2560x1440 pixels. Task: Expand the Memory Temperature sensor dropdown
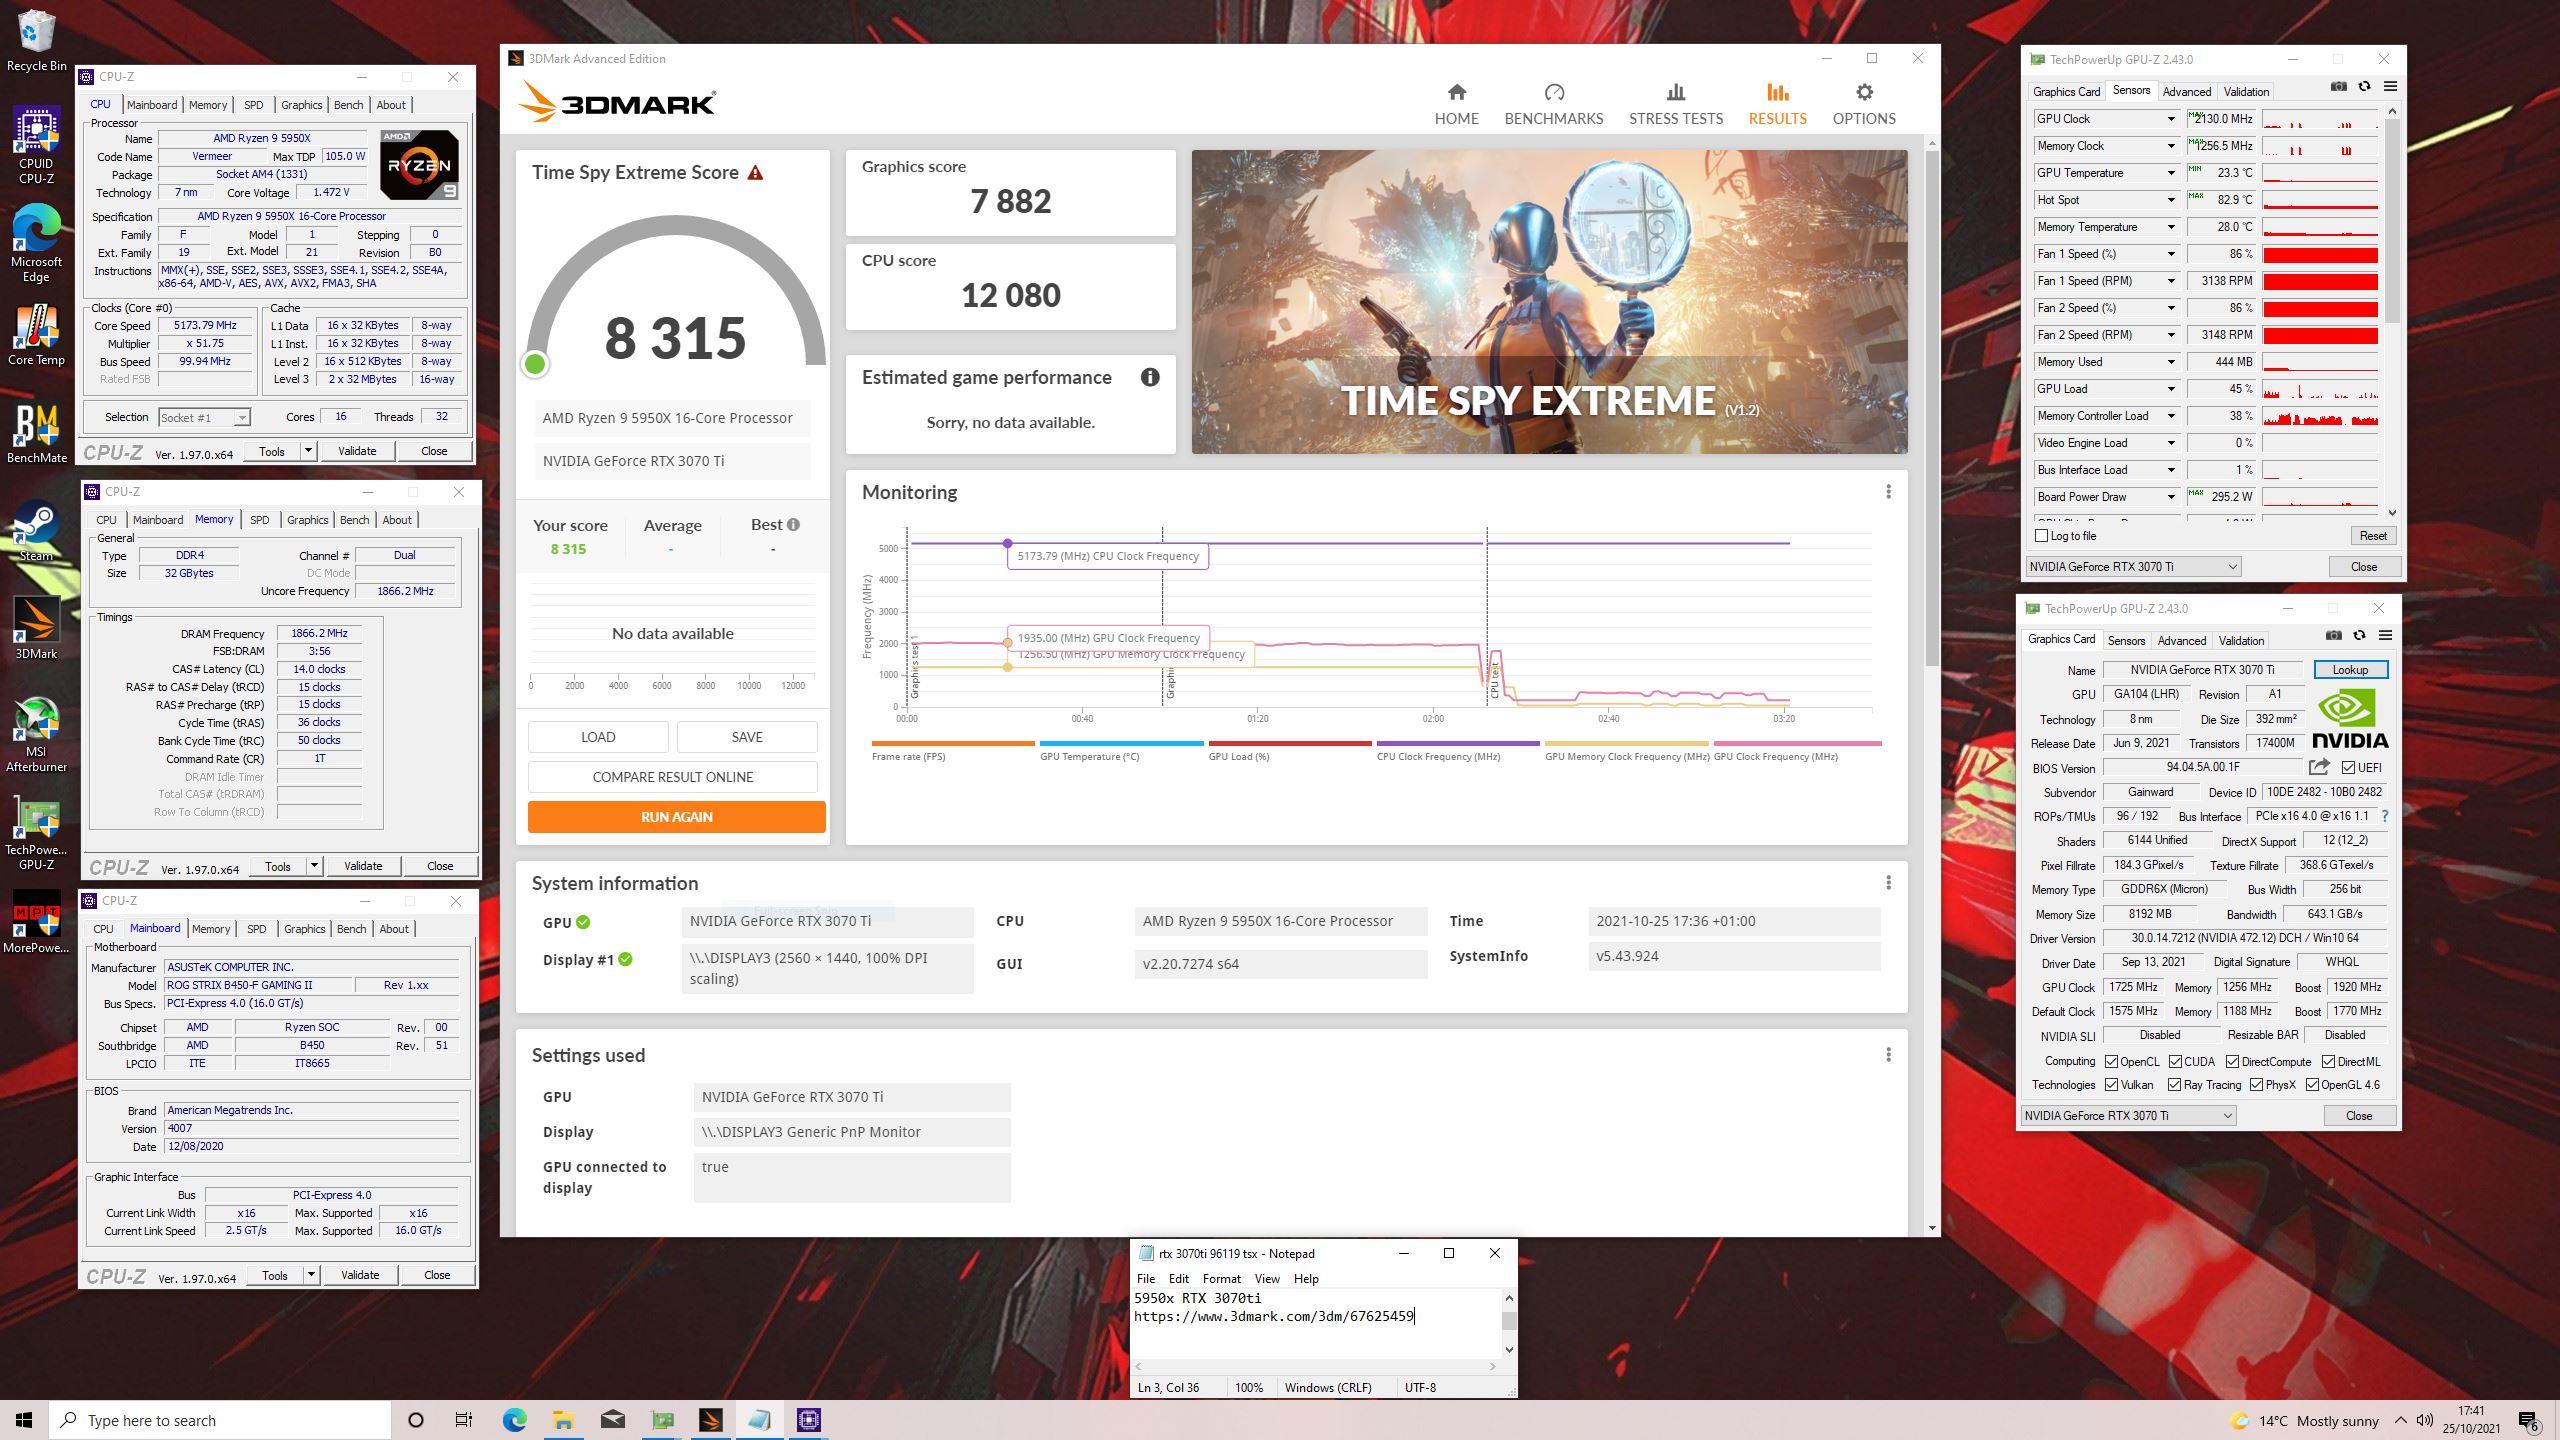pos(2171,227)
